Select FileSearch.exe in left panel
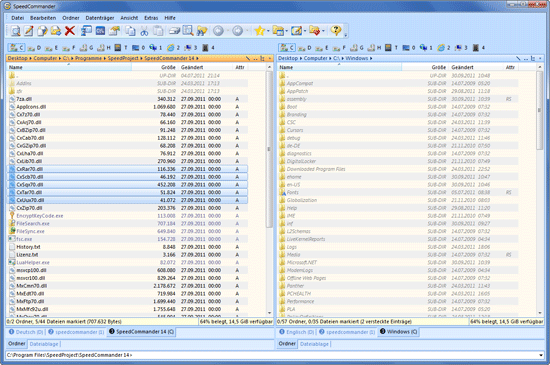The image size is (550, 365). (x=127, y=224)
